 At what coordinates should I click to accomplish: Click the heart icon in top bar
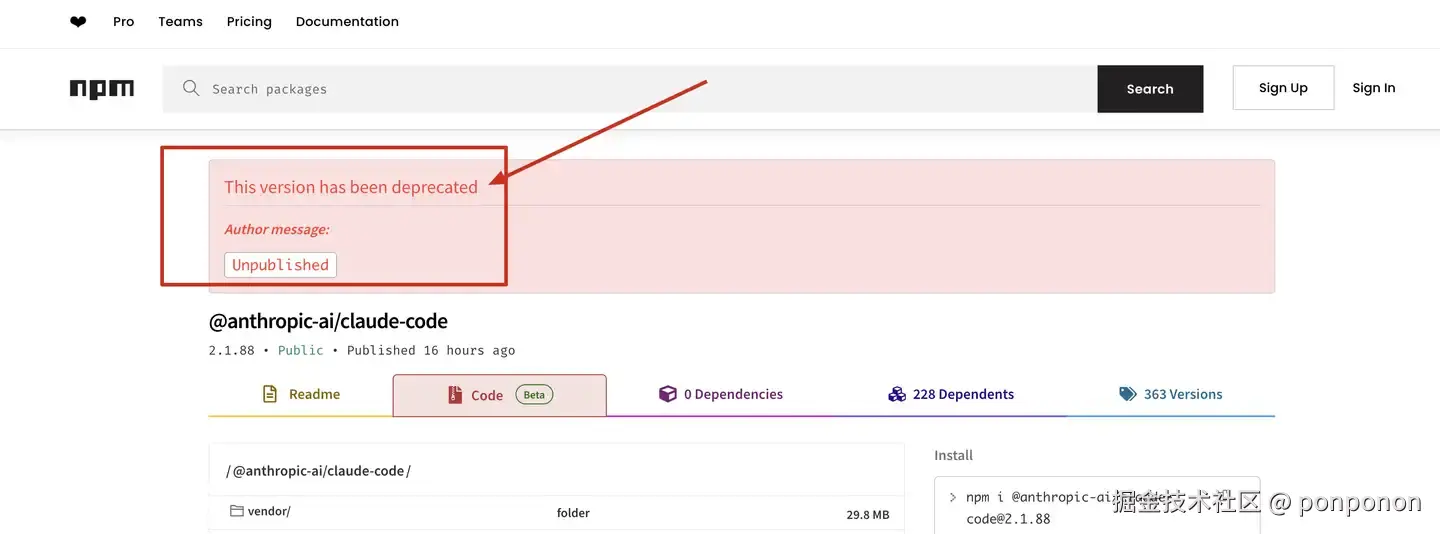coord(78,22)
